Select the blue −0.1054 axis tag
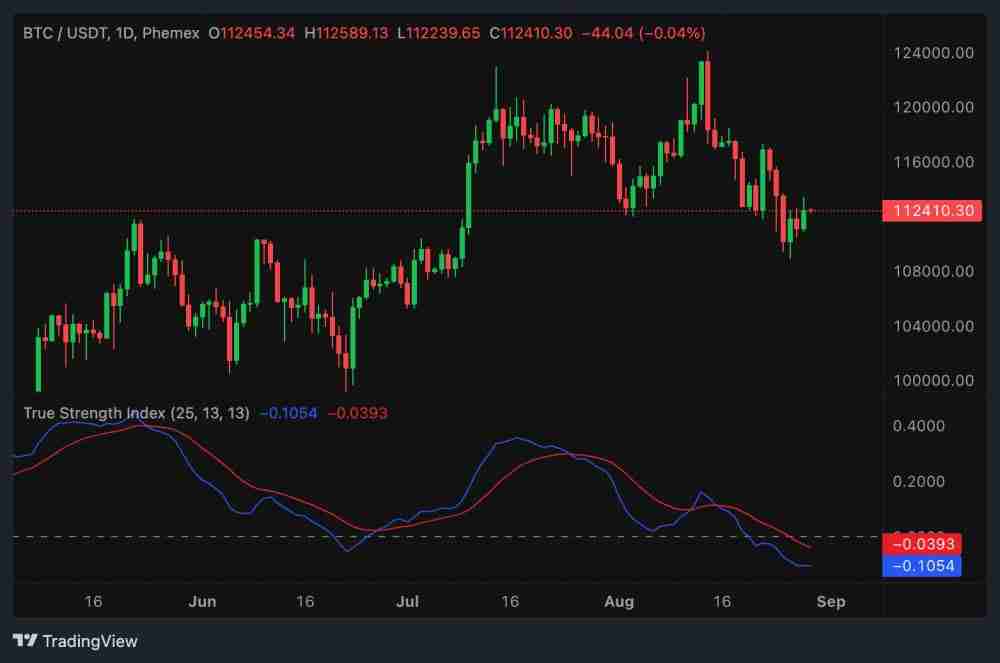Image resolution: width=1000 pixels, height=663 pixels. tap(921, 567)
